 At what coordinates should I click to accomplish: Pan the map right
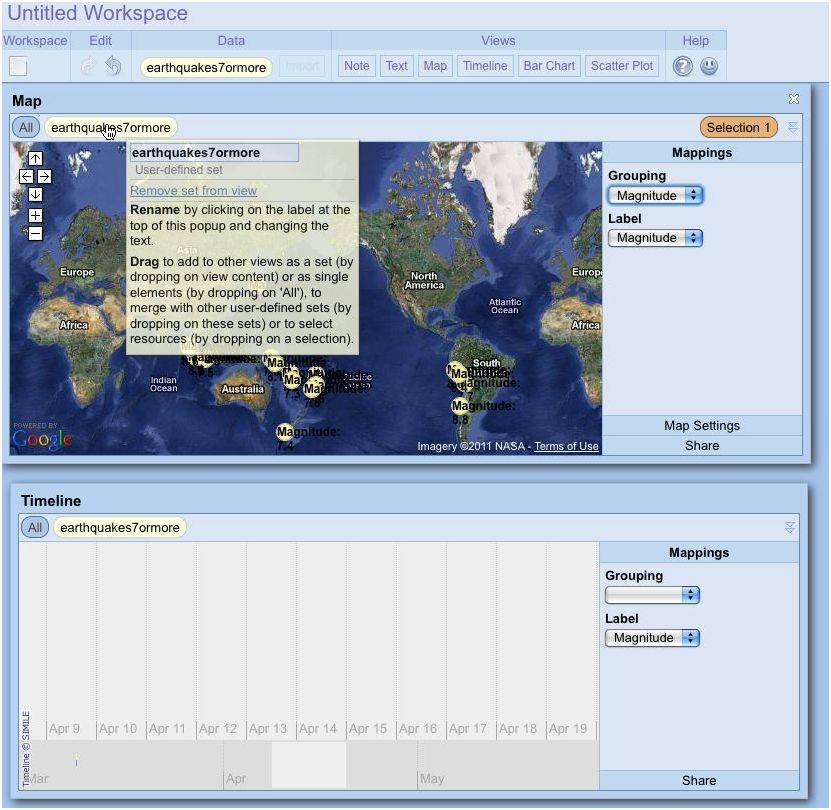click(x=45, y=176)
